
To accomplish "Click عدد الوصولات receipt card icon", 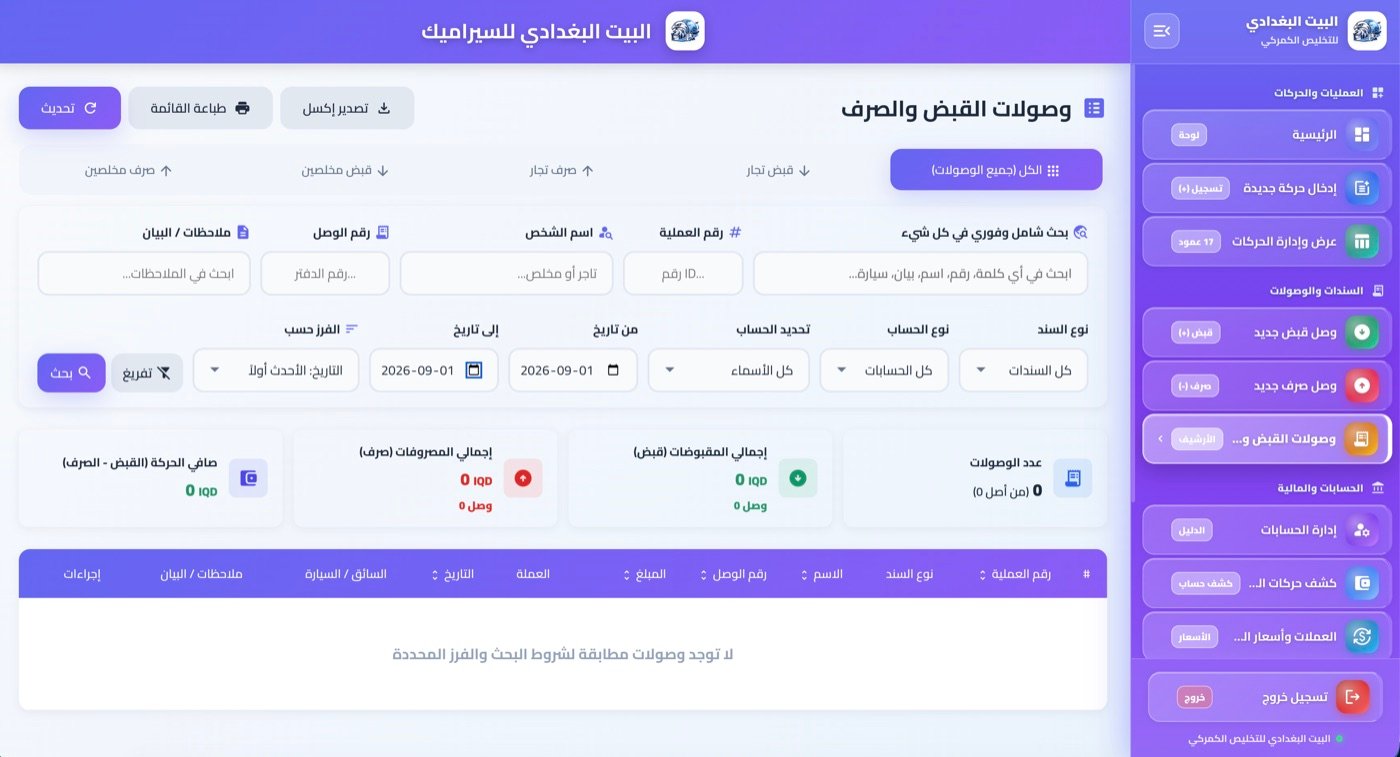I will 1073,478.
